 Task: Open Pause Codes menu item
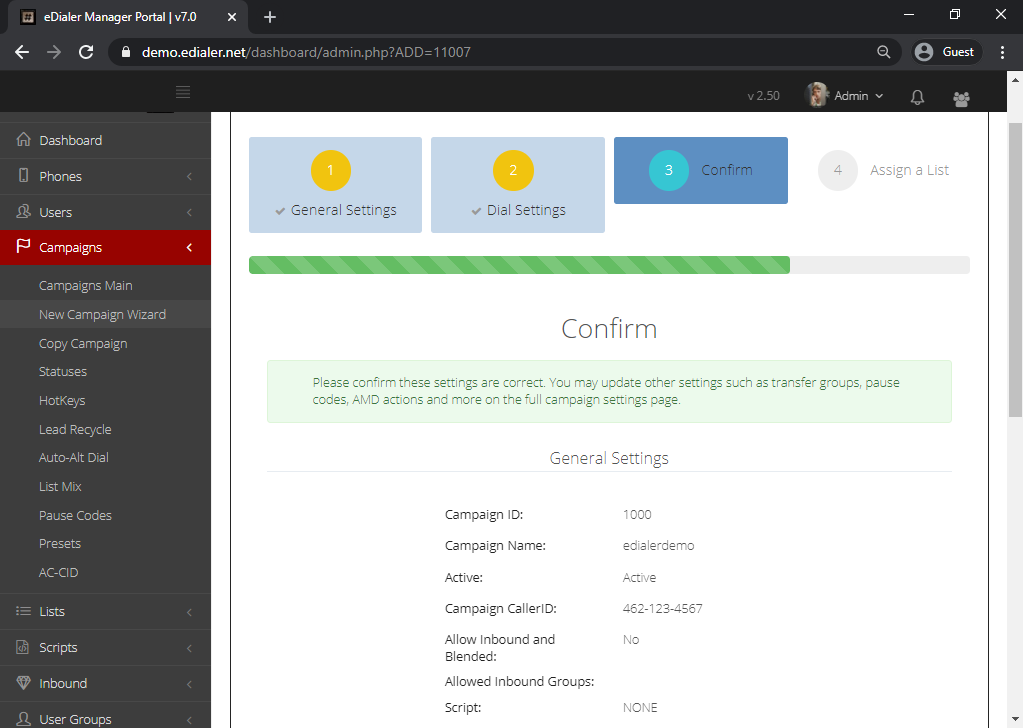75,515
